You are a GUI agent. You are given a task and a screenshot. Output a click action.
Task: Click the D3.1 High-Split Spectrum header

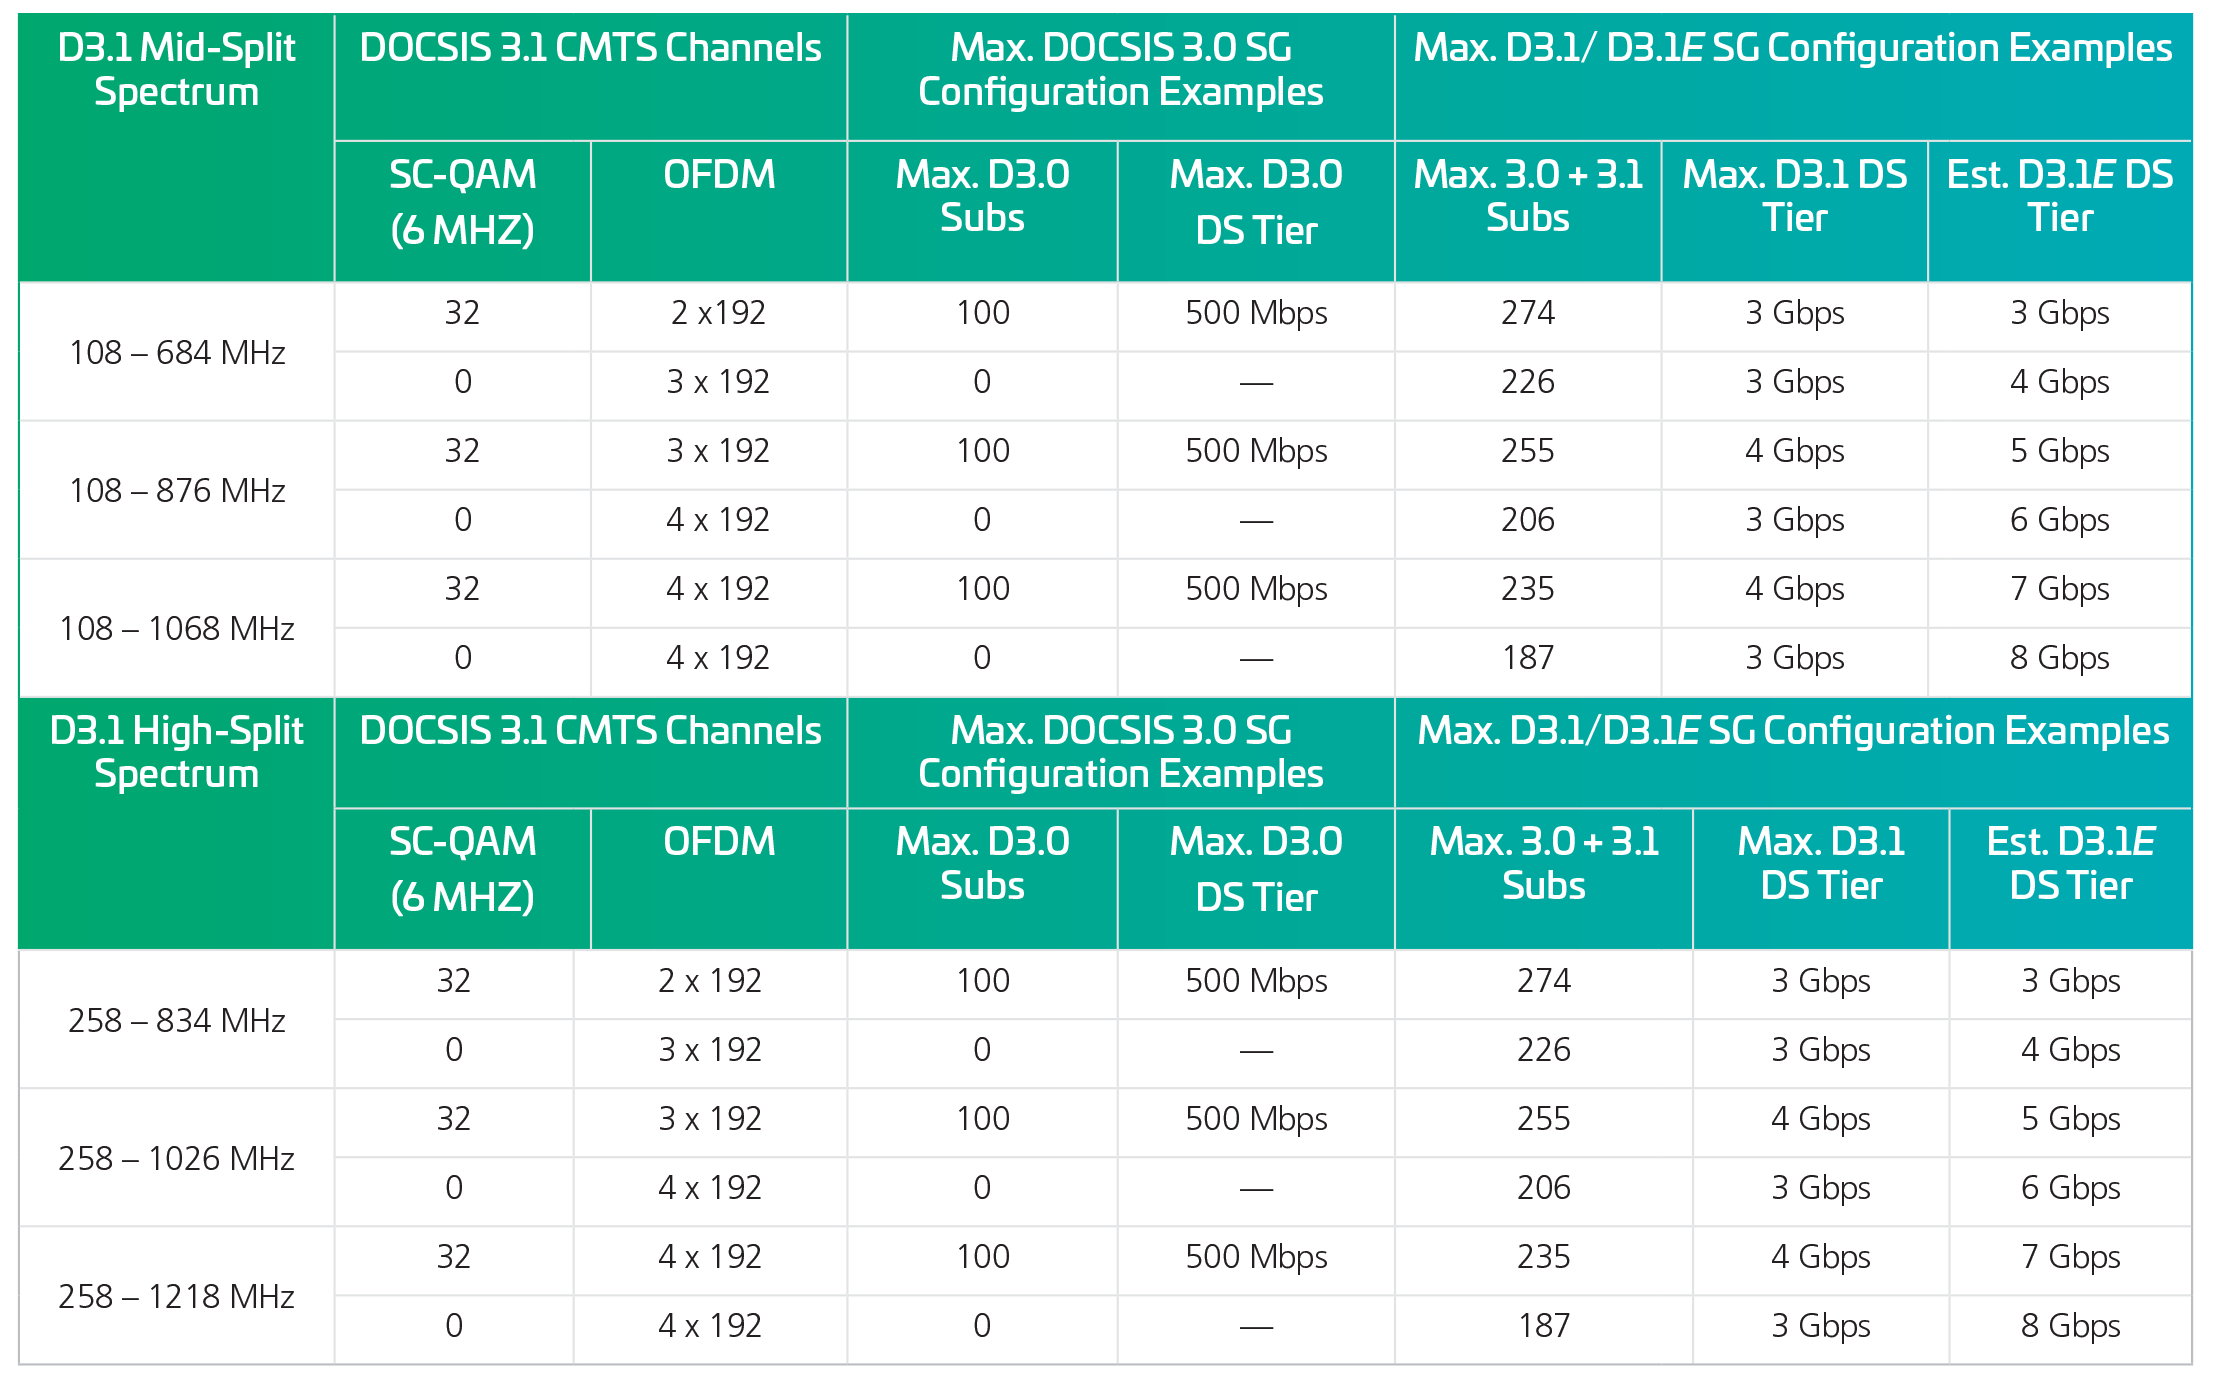tap(176, 752)
